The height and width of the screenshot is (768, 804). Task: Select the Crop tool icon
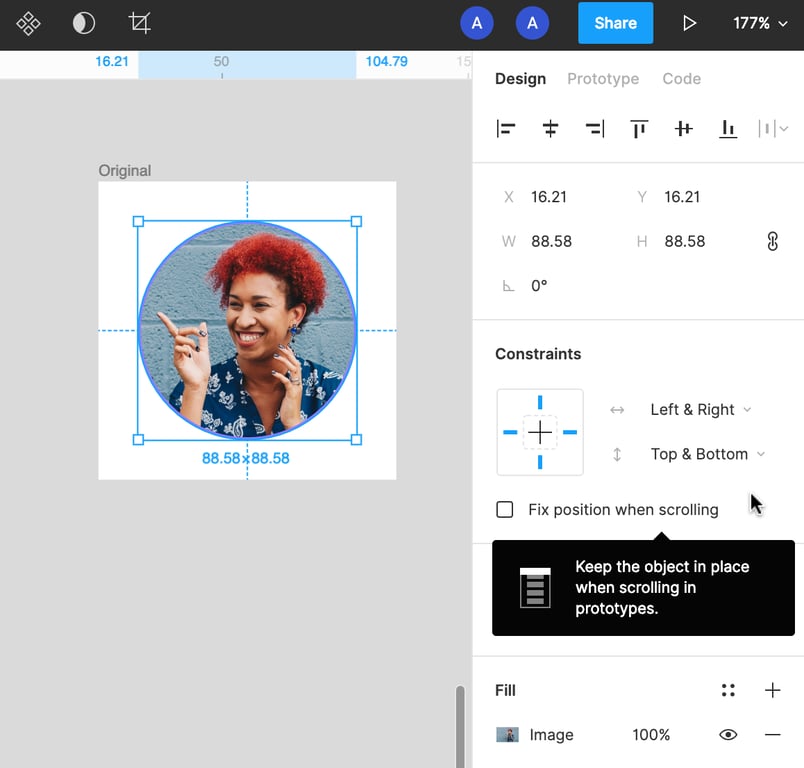point(140,23)
